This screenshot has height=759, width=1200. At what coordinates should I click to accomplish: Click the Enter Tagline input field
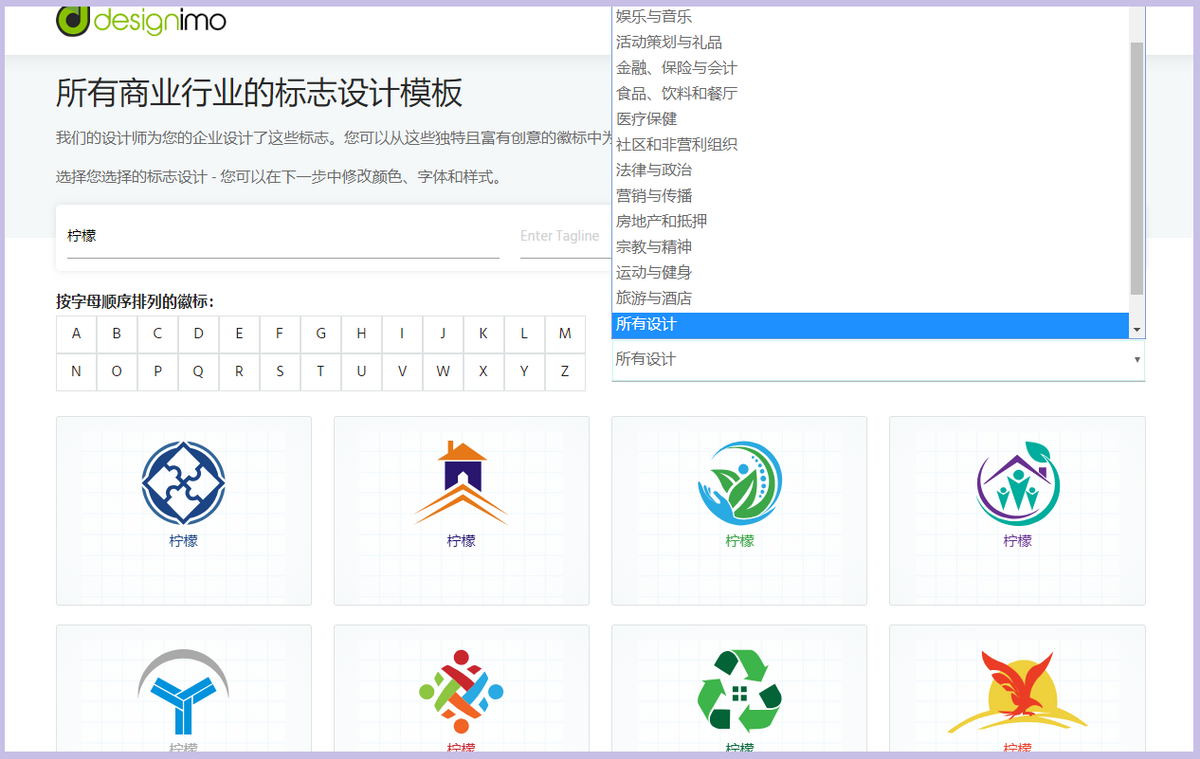pos(565,237)
